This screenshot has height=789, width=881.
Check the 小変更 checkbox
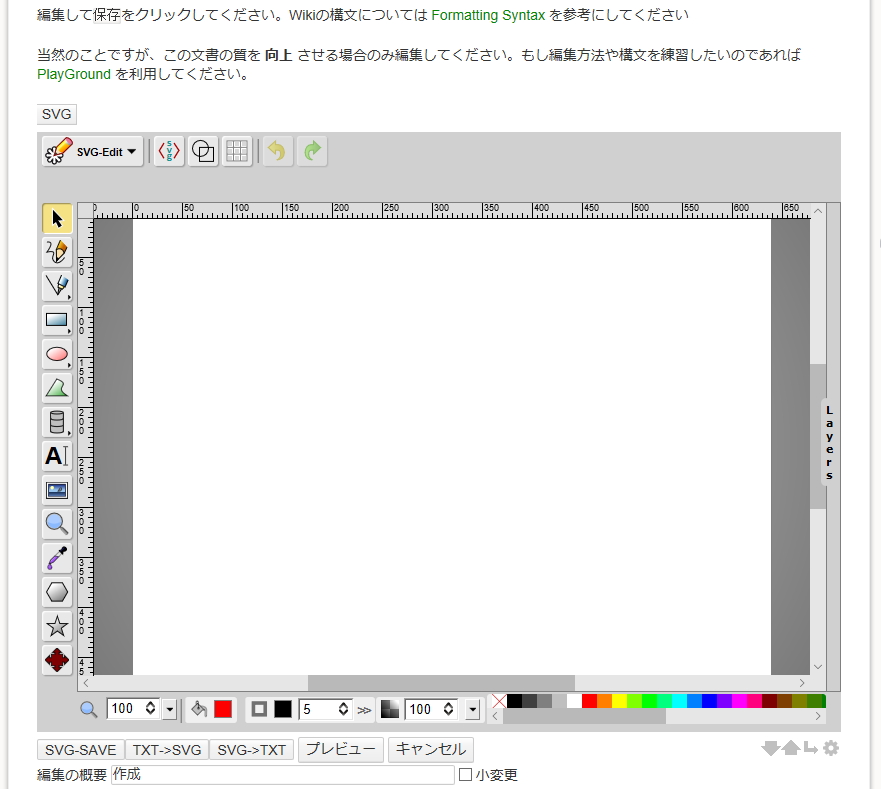coord(465,775)
